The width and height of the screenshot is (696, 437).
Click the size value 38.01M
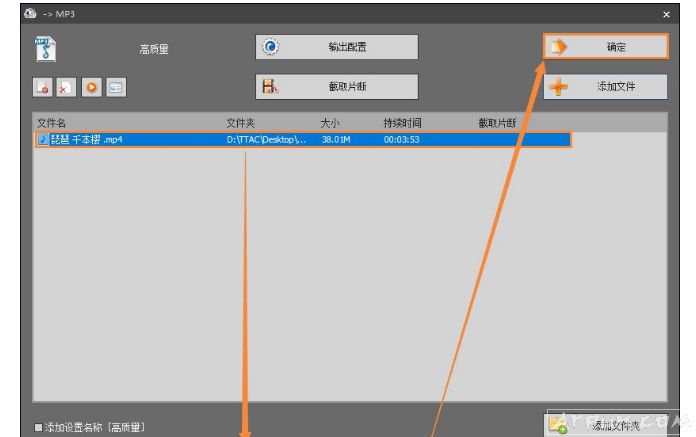(x=336, y=139)
